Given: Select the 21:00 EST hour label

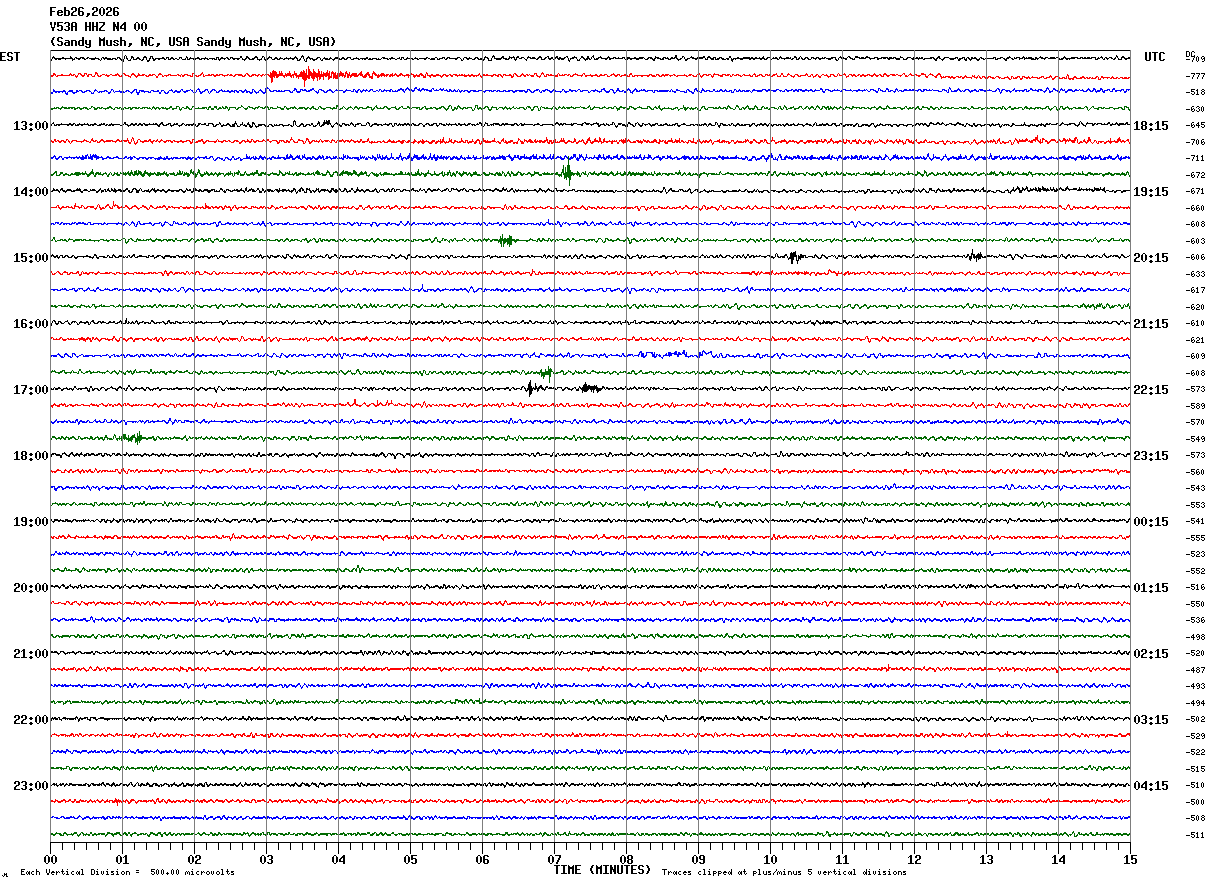Looking at the screenshot, I should 31,654.
